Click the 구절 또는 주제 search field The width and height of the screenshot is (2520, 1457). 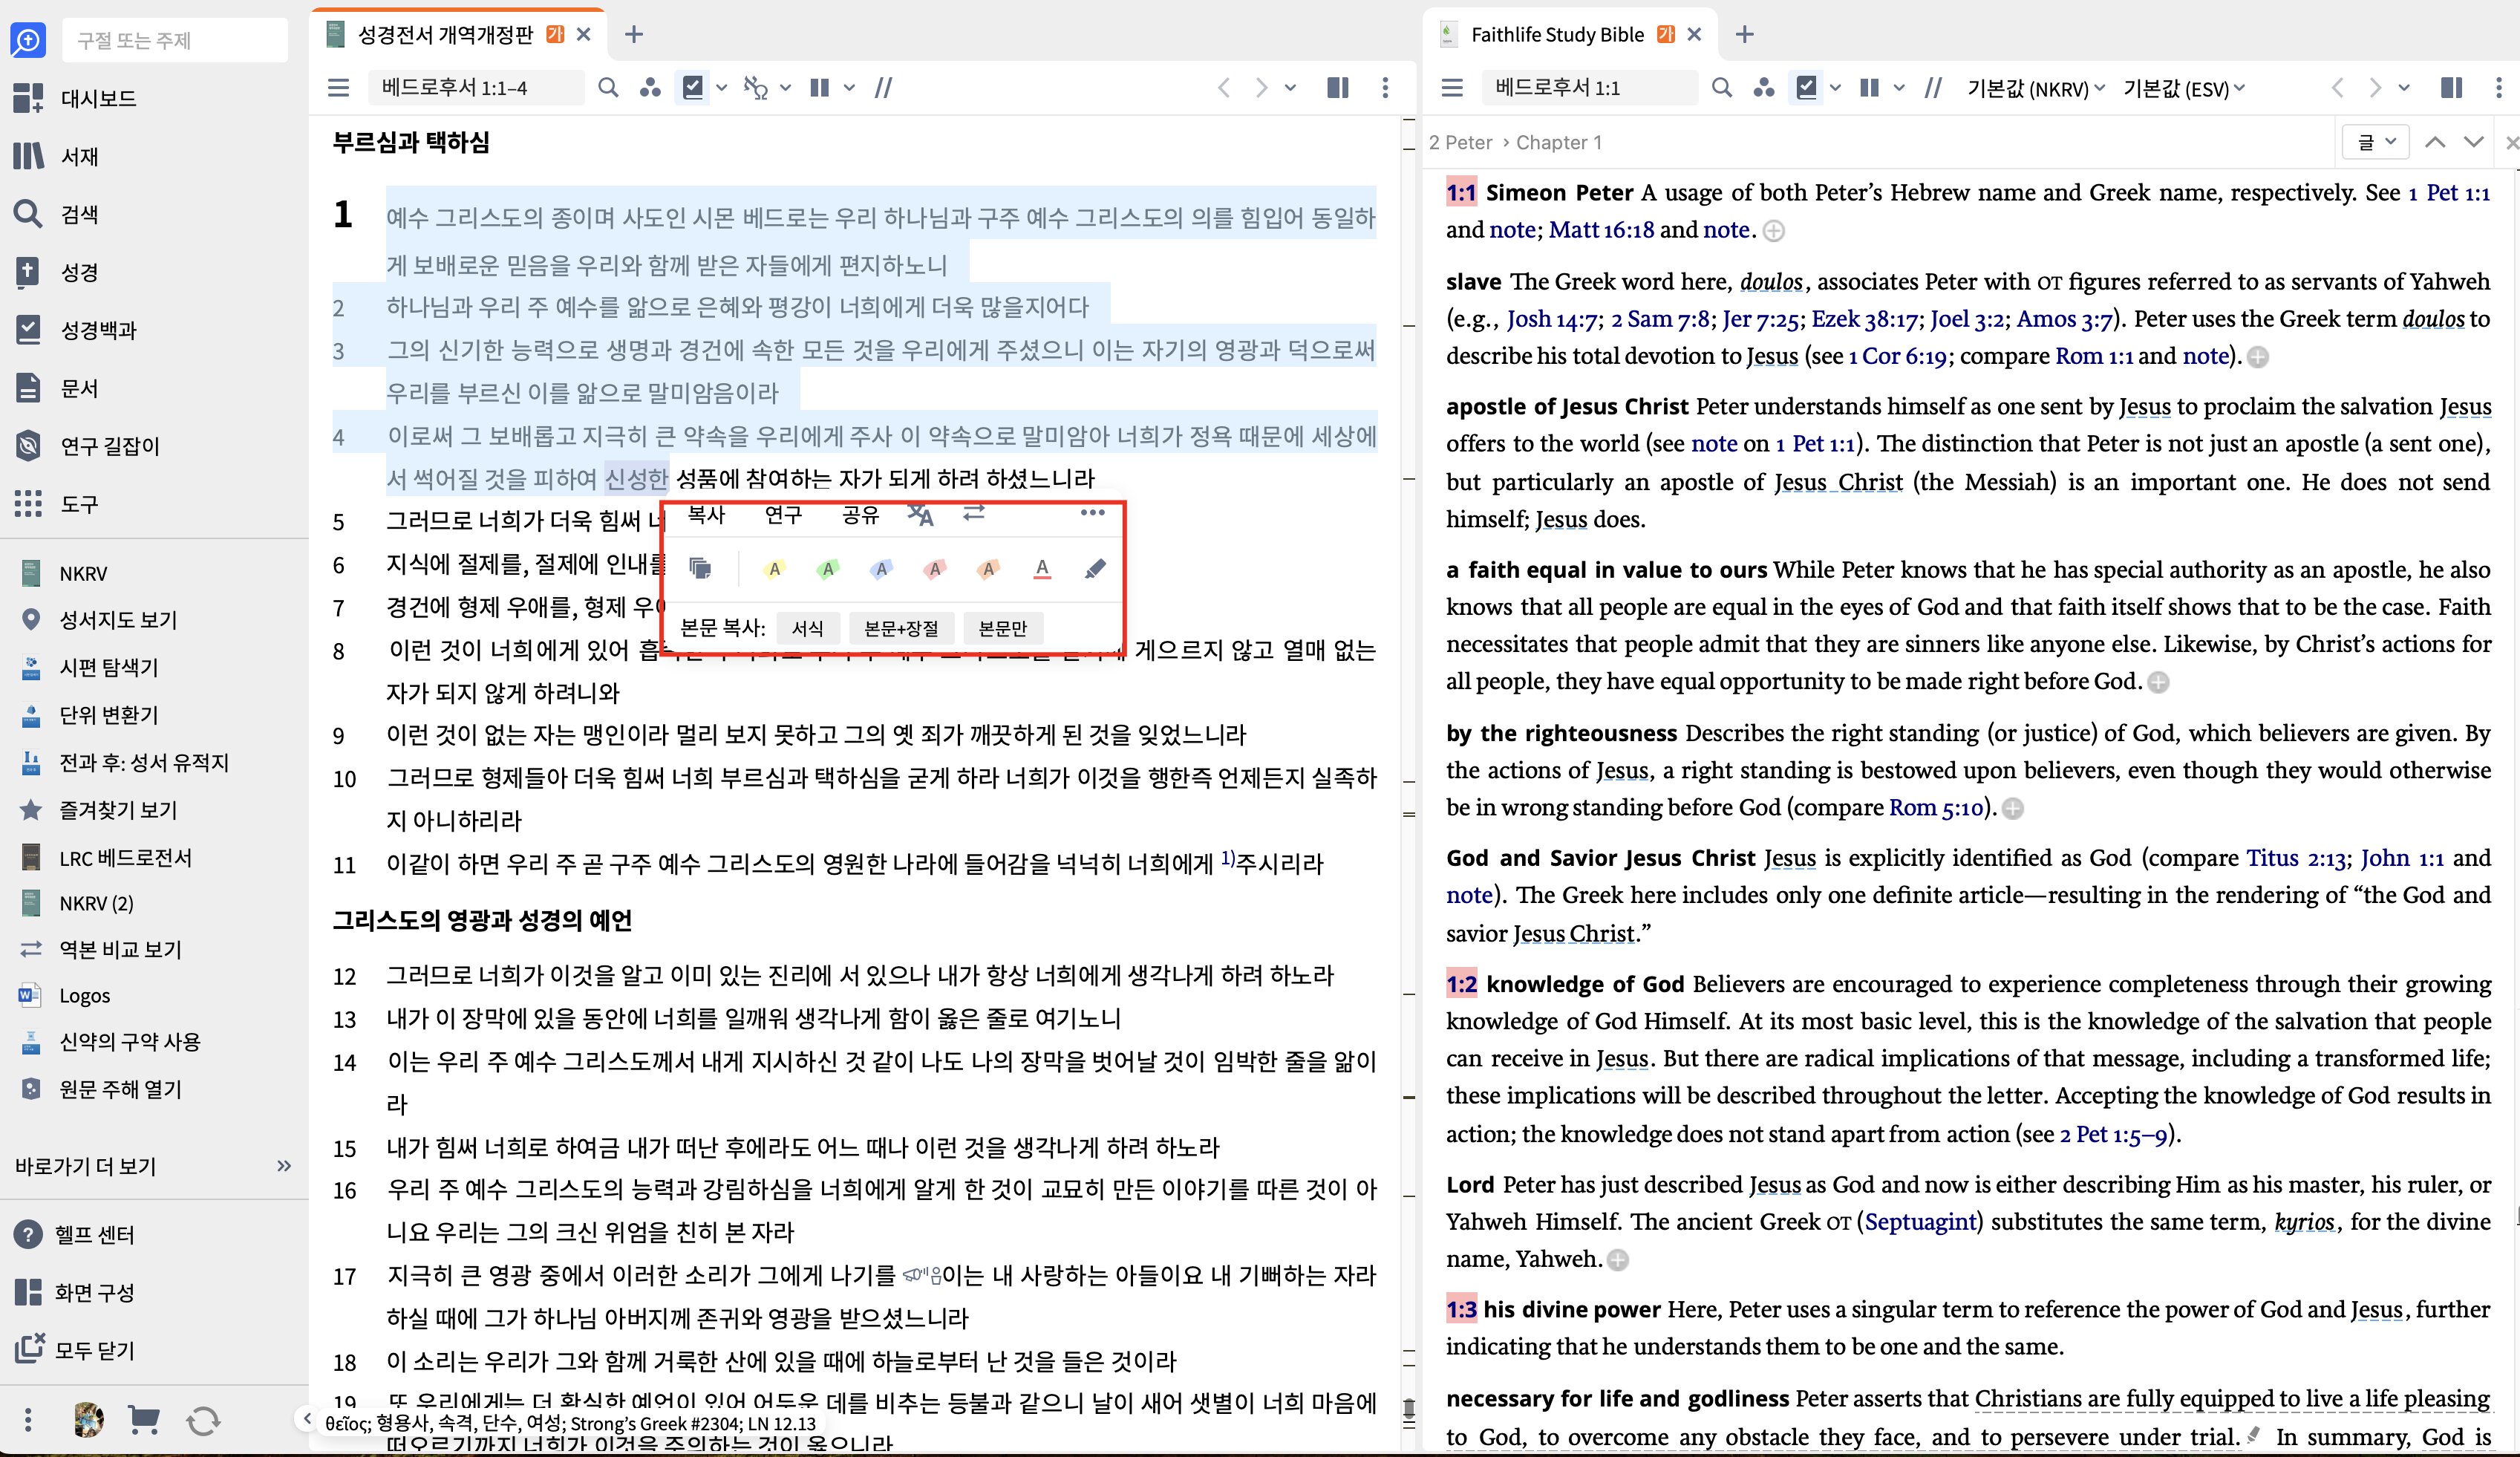(x=175, y=40)
